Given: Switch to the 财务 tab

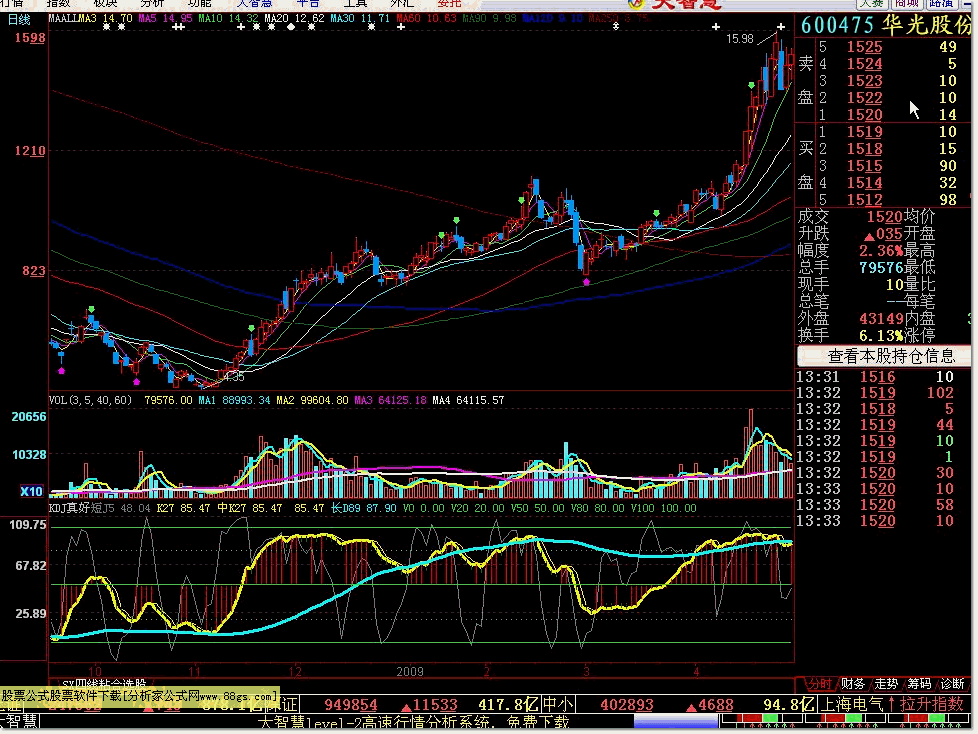Looking at the screenshot, I should tap(853, 684).
